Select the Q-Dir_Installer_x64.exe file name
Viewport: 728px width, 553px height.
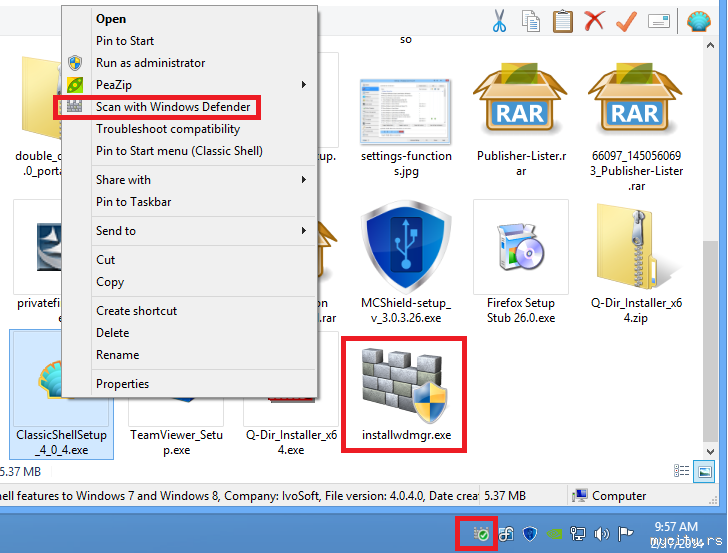coord(291,442)
